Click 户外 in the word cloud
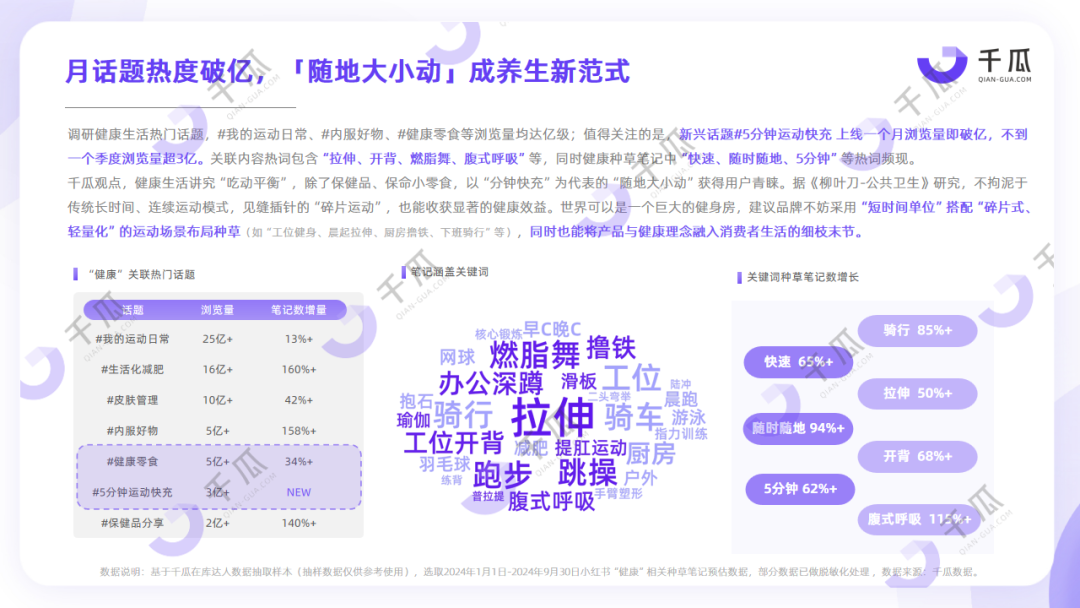Viewport: 1080px width, 608px height. 641,478
